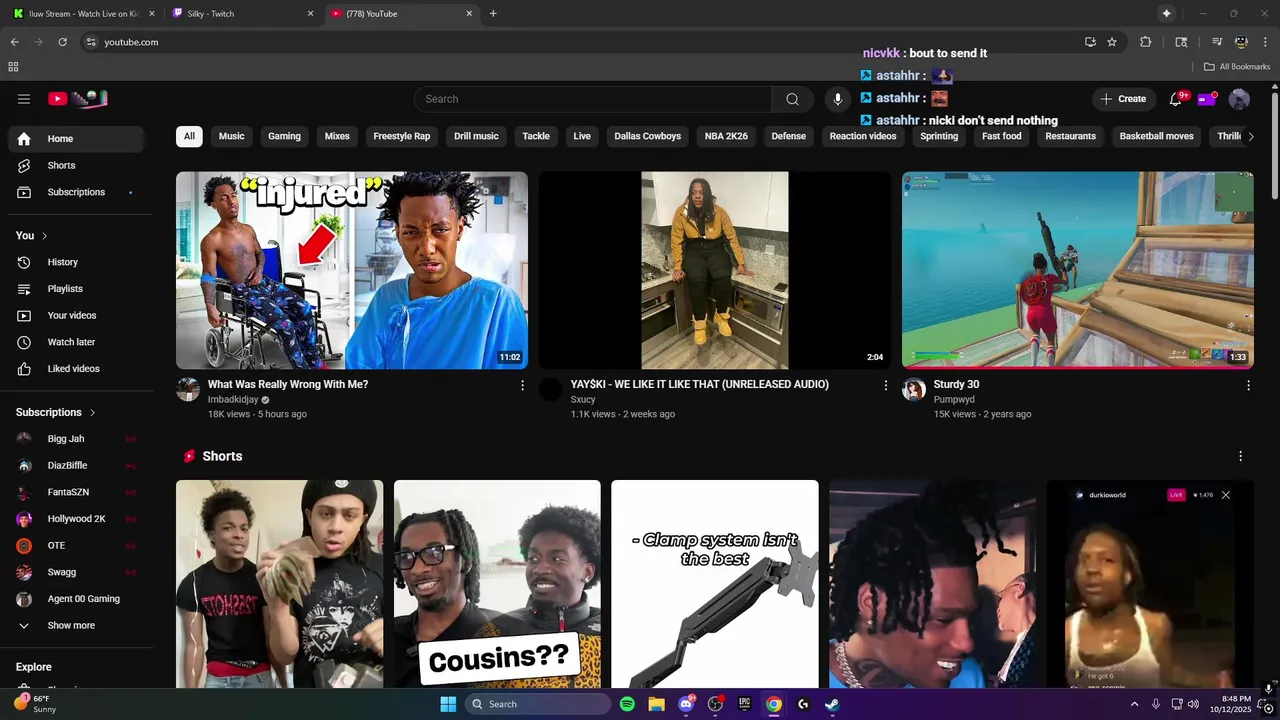Open more options for 'What Was Really Wrong With Me?'
1280x720 pixels.
(x=522, y=385)
